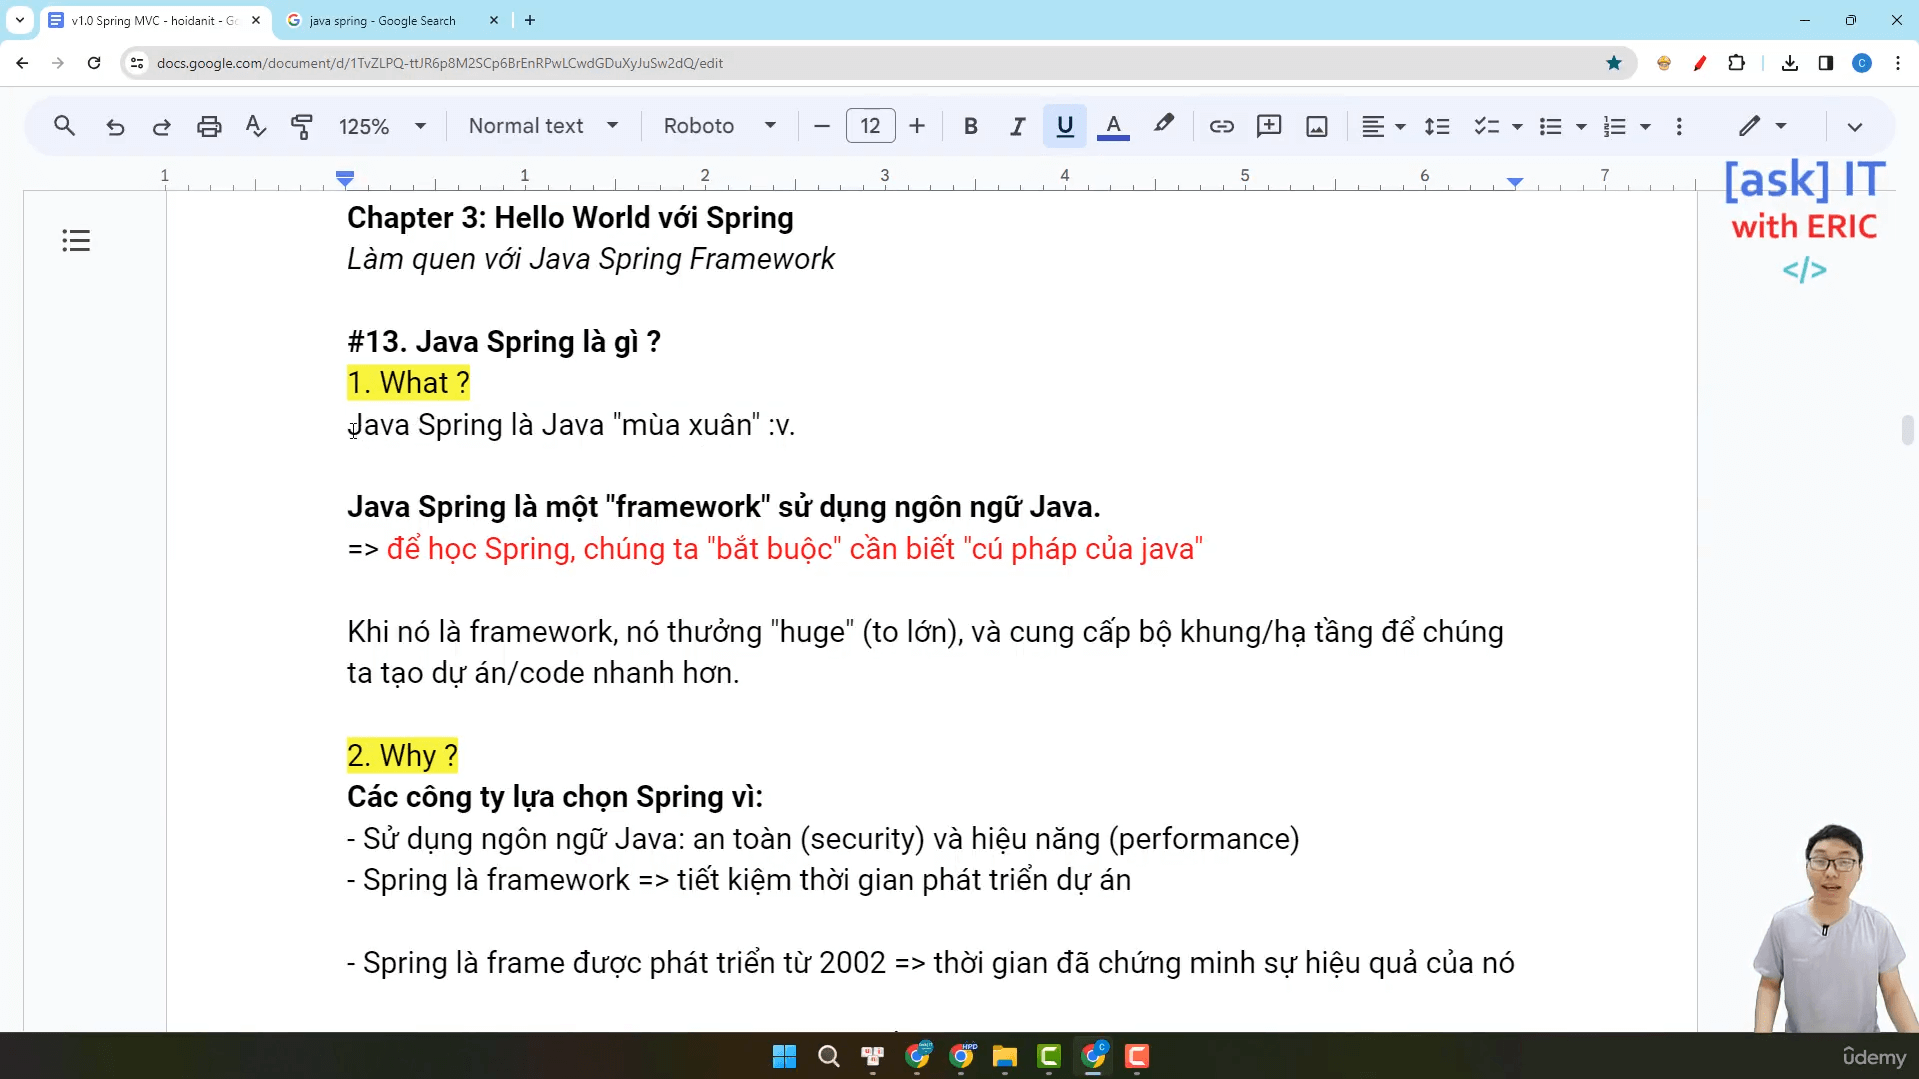Activate the paint format tool

click(302, 126)
